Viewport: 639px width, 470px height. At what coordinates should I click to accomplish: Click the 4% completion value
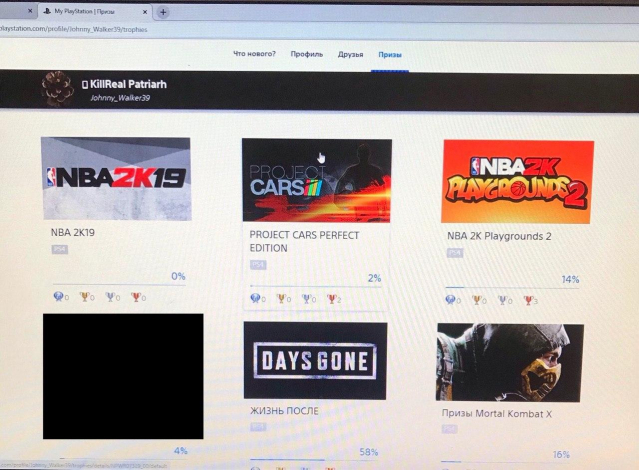click(181, 450)
